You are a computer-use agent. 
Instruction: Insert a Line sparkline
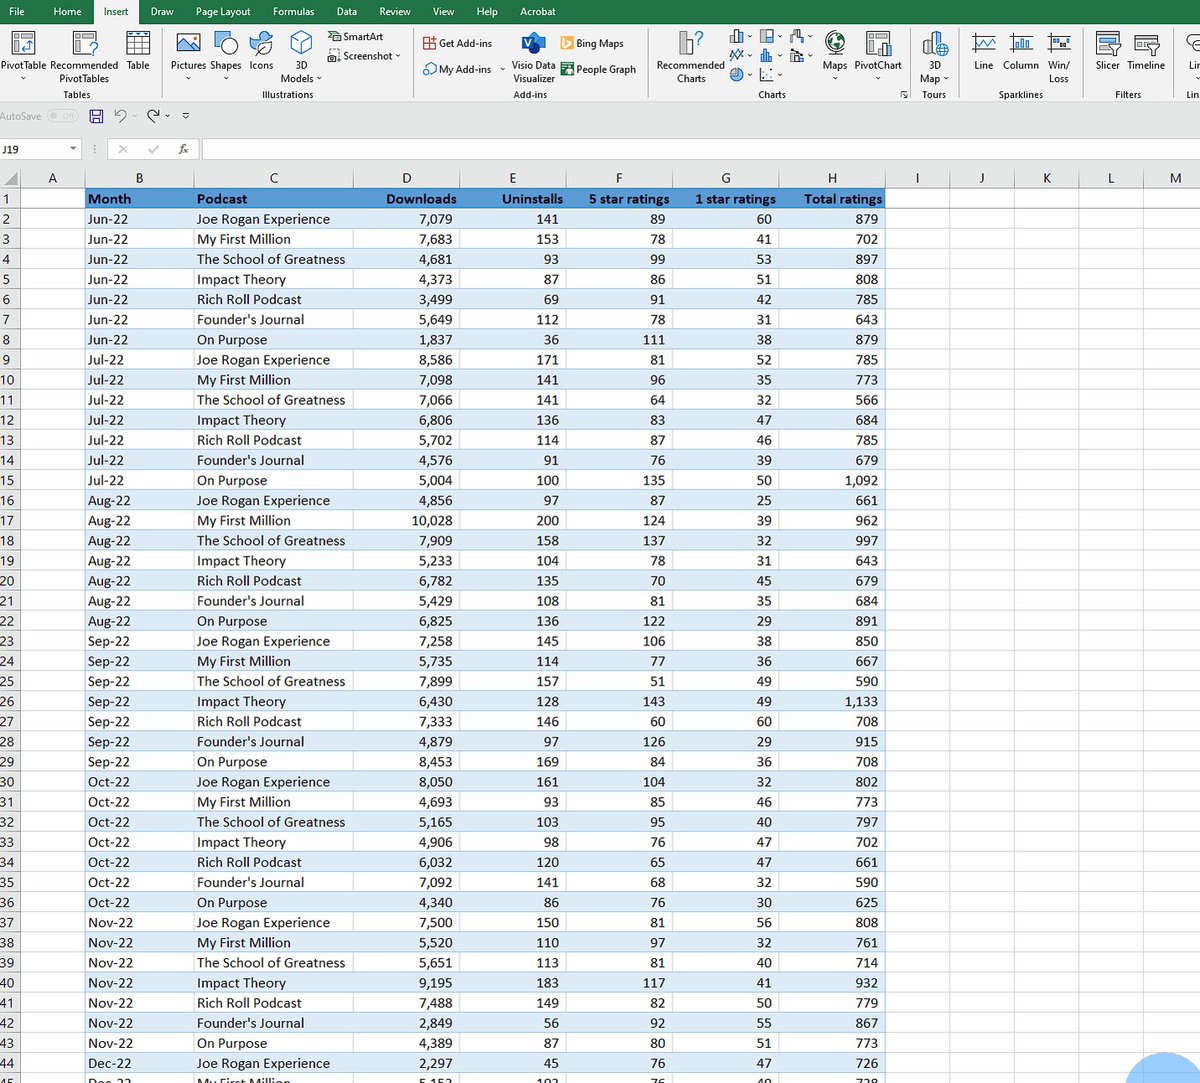pyautogui.click(x=984, y=50)
